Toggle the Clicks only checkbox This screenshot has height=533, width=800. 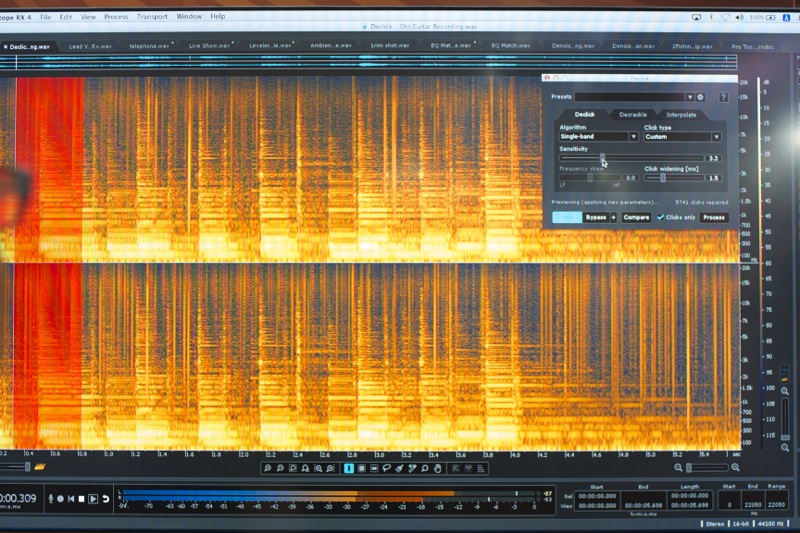pyautogui.click(x=660, y=217)
